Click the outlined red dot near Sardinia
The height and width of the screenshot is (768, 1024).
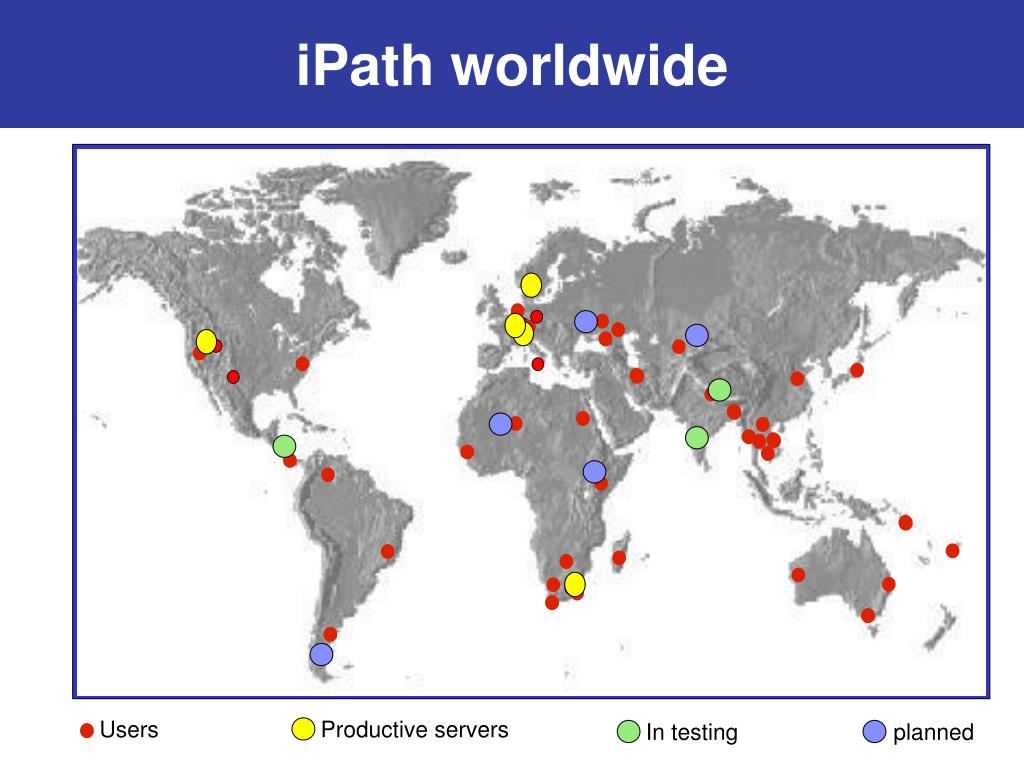[537, 364]
